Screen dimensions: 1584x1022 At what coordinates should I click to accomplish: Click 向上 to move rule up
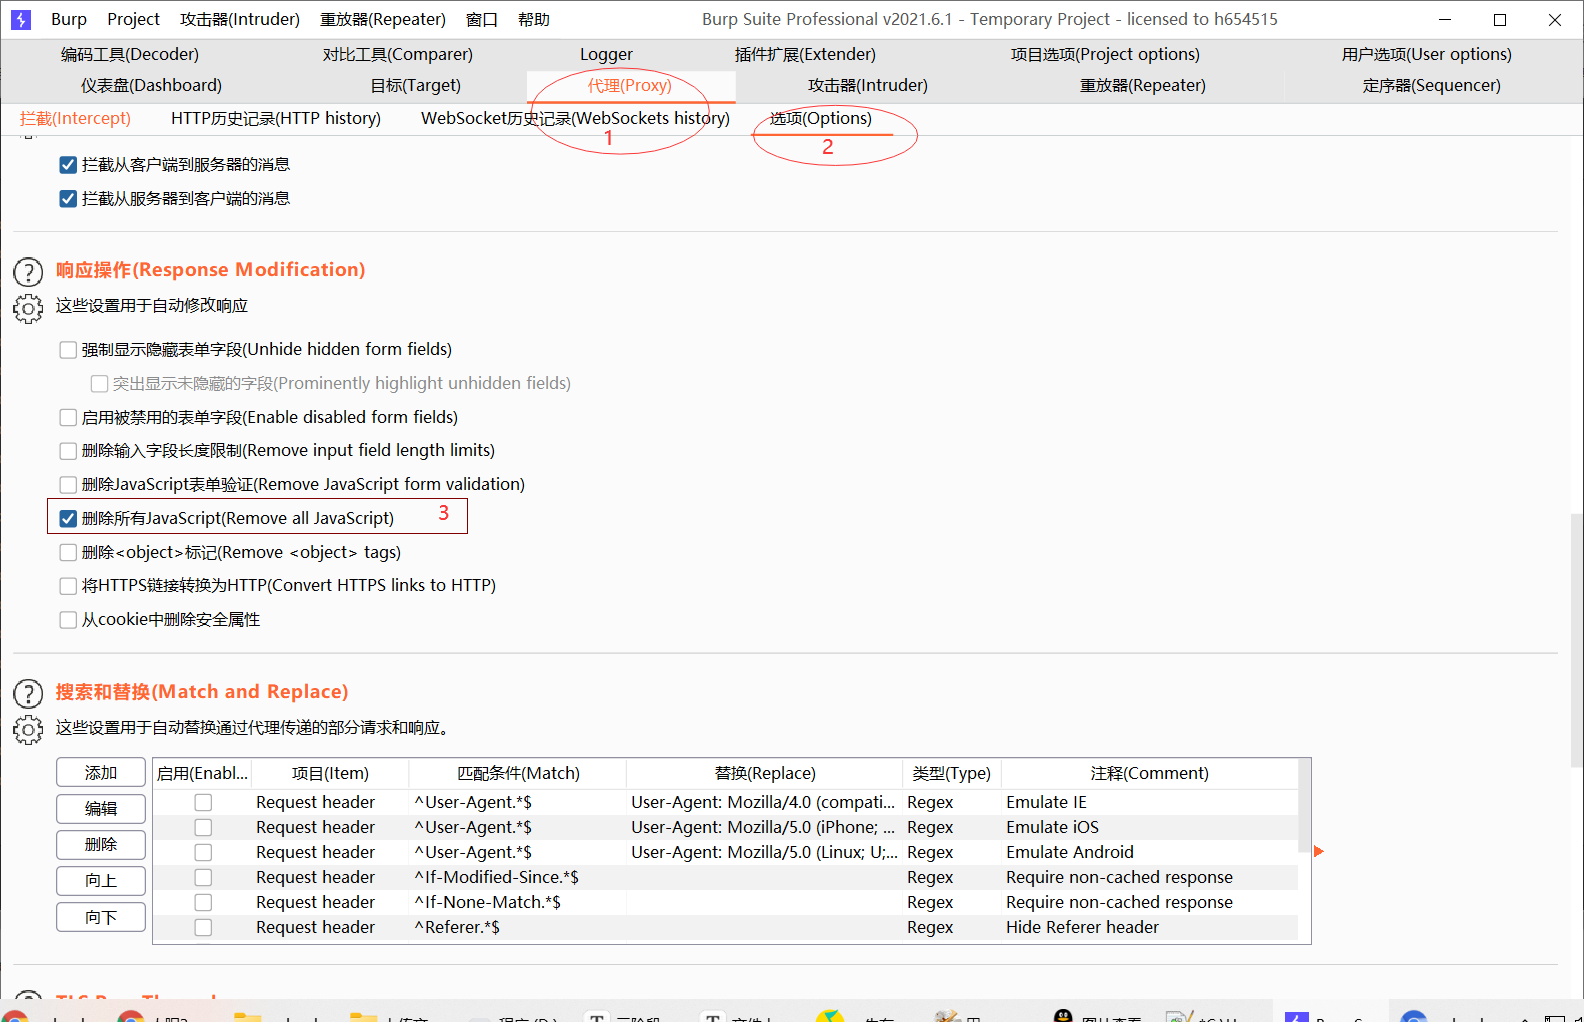pos(101,881)
